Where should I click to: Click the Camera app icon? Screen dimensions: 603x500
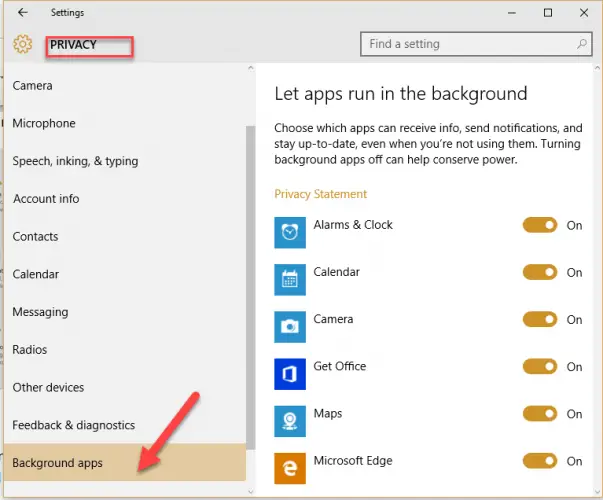290,327
